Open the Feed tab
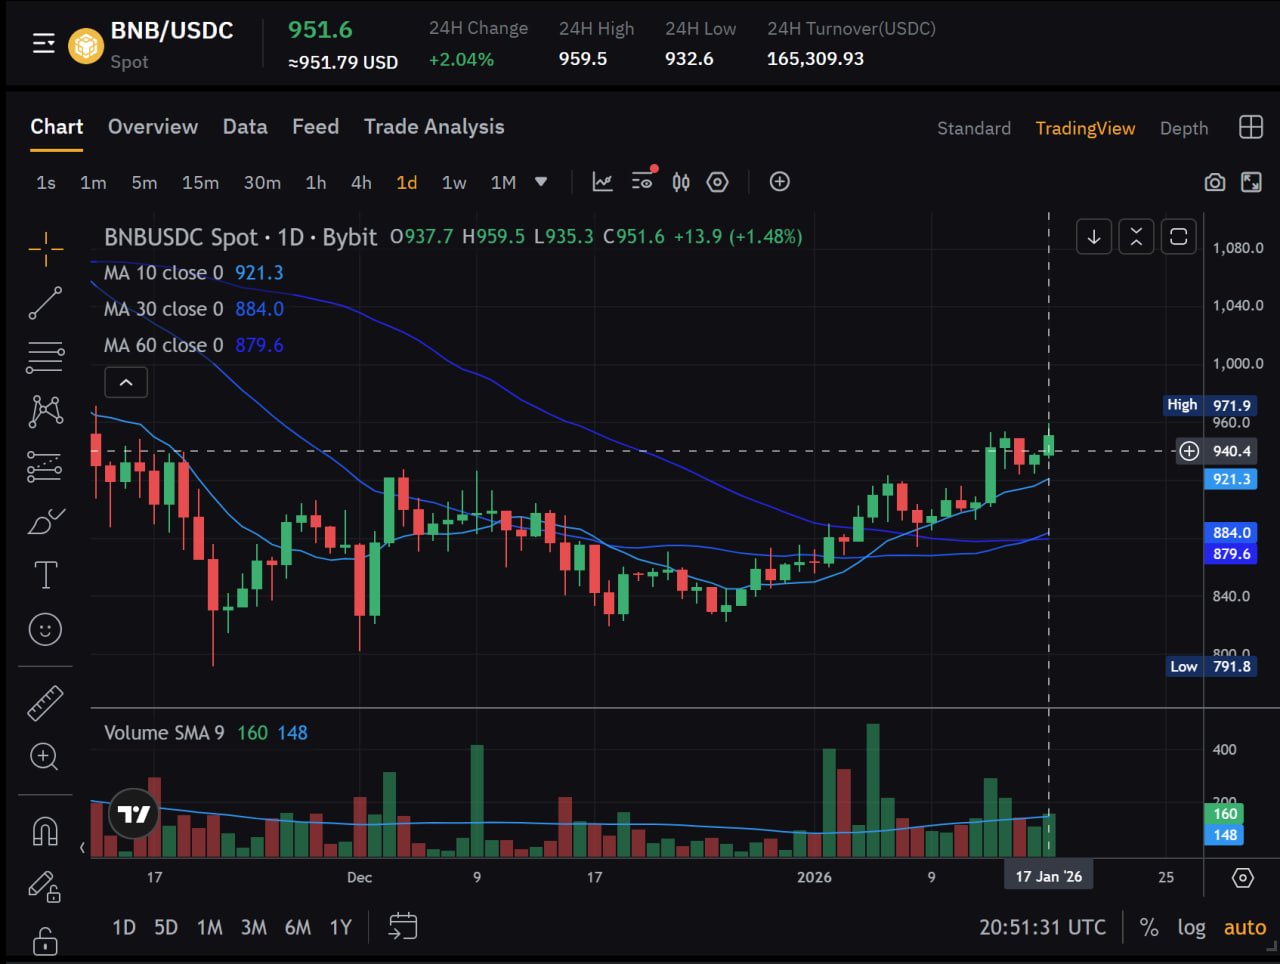 pyautogui.click(x=315, y=127)
